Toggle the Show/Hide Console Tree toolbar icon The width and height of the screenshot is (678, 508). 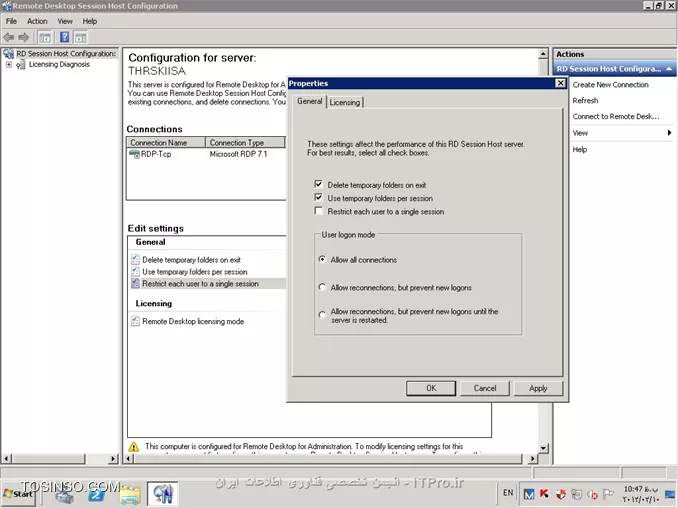pyautogui.click(x=45, y=38)
